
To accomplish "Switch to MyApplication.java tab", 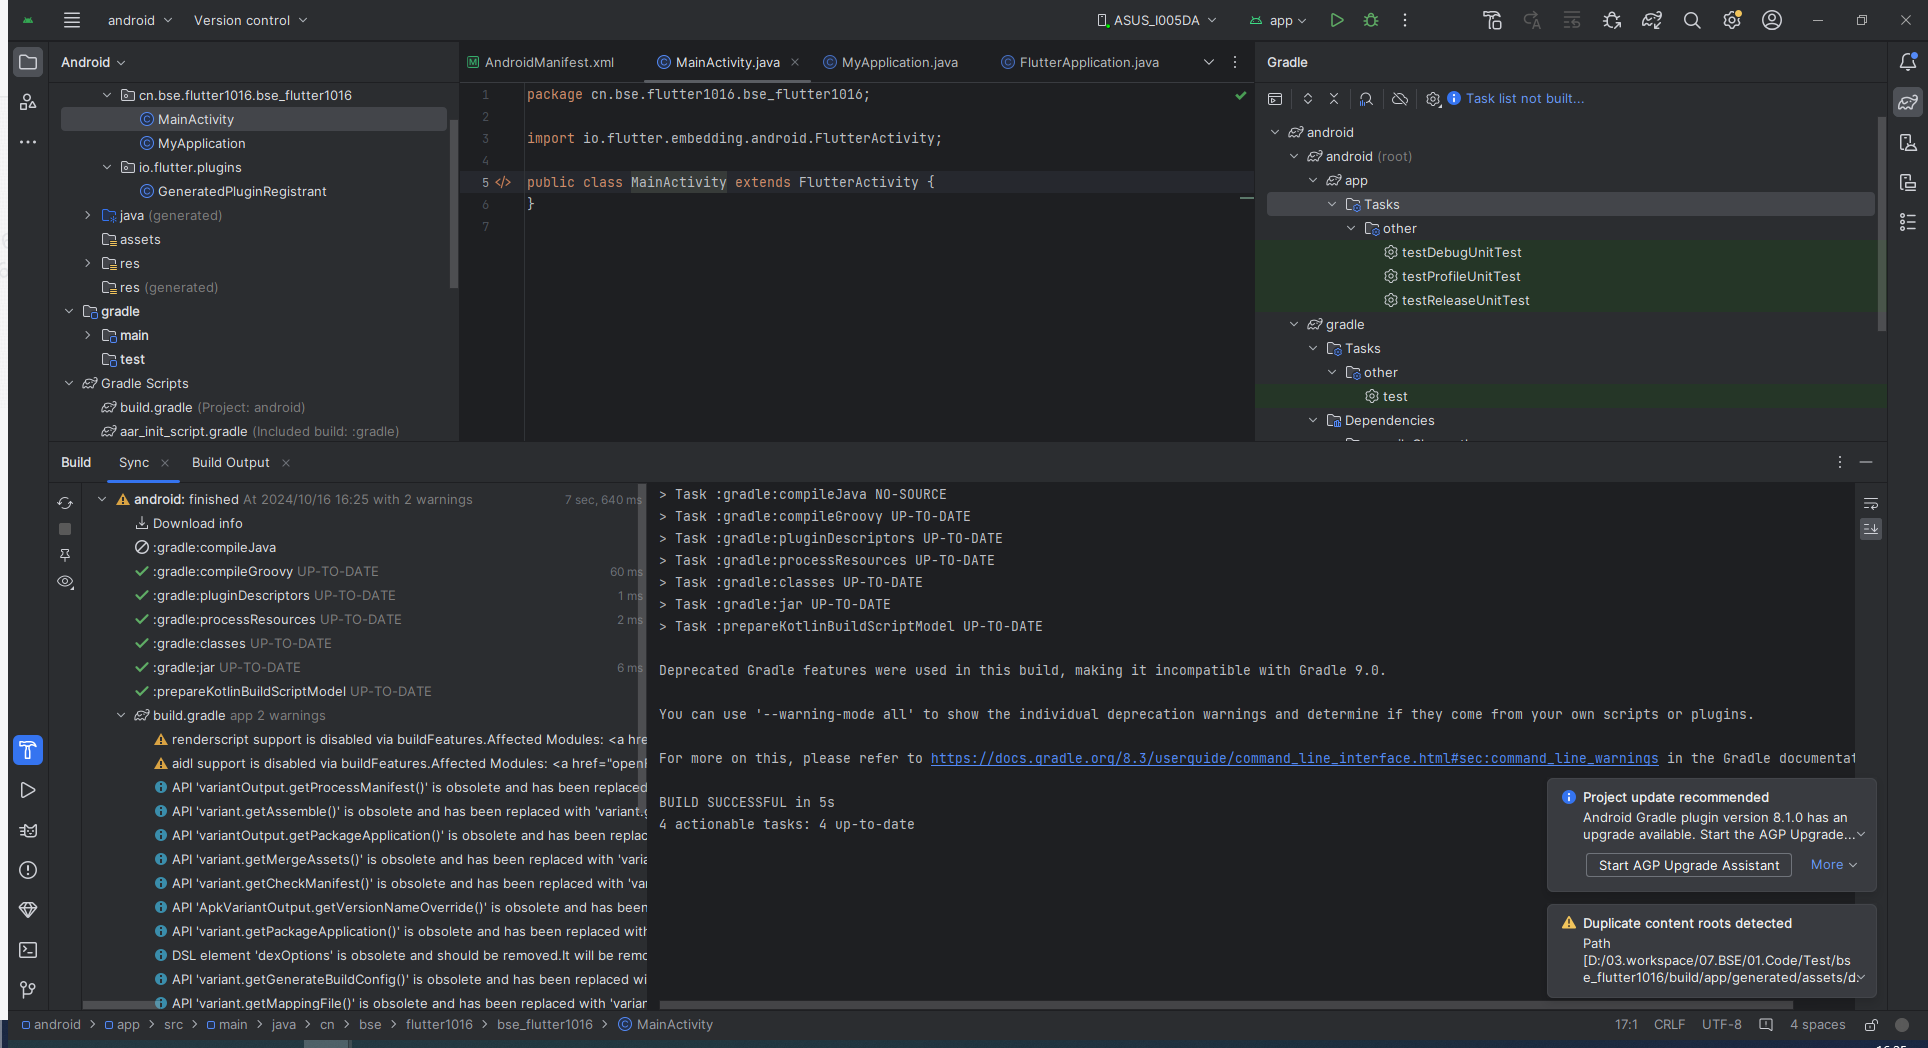I will [x=890, y=62].
